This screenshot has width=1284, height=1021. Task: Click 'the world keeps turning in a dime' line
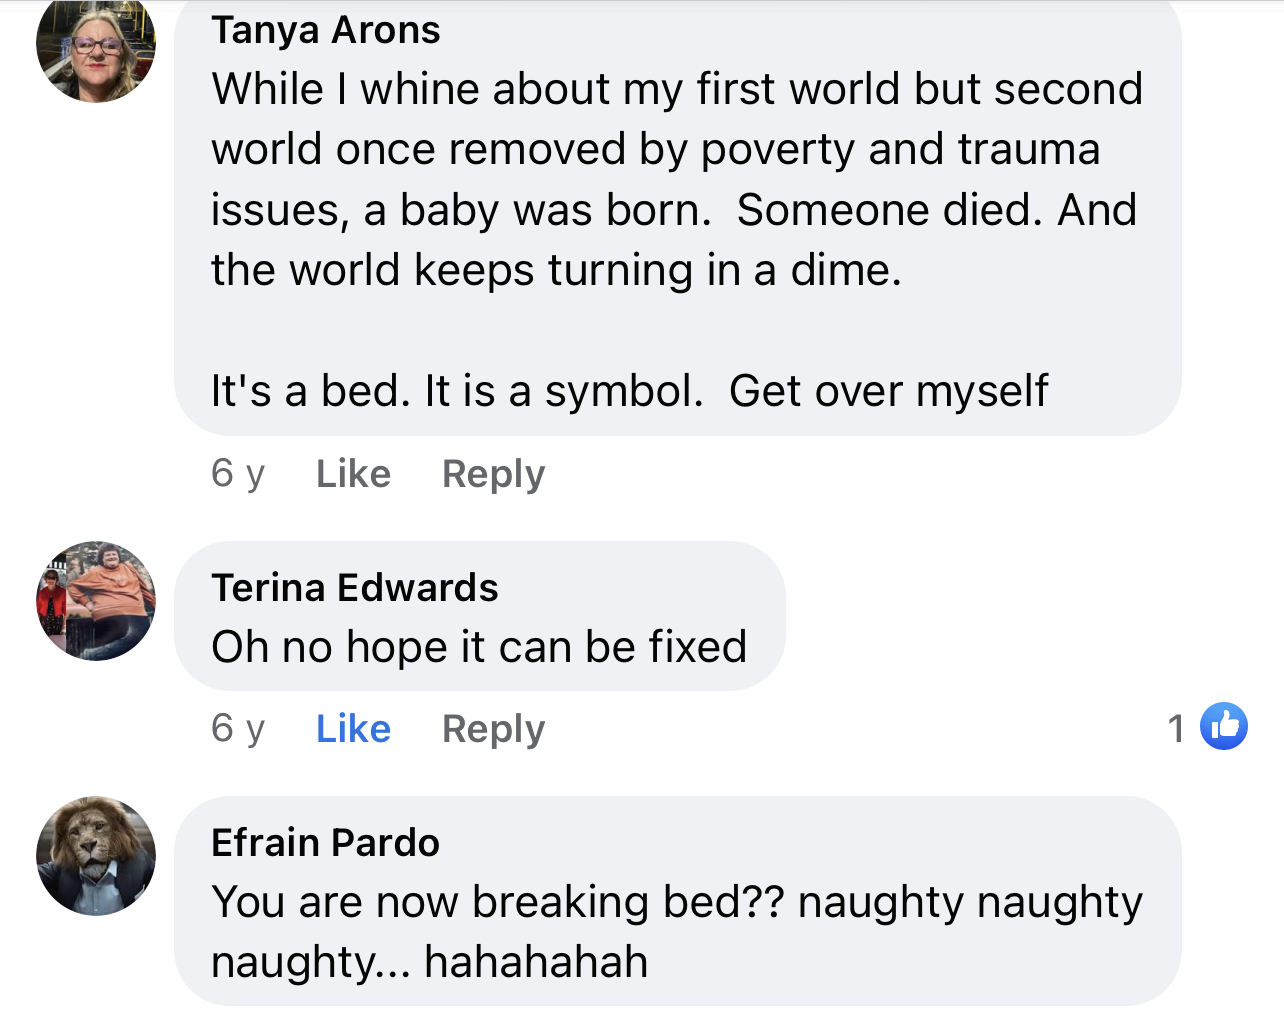pos(556,270)
